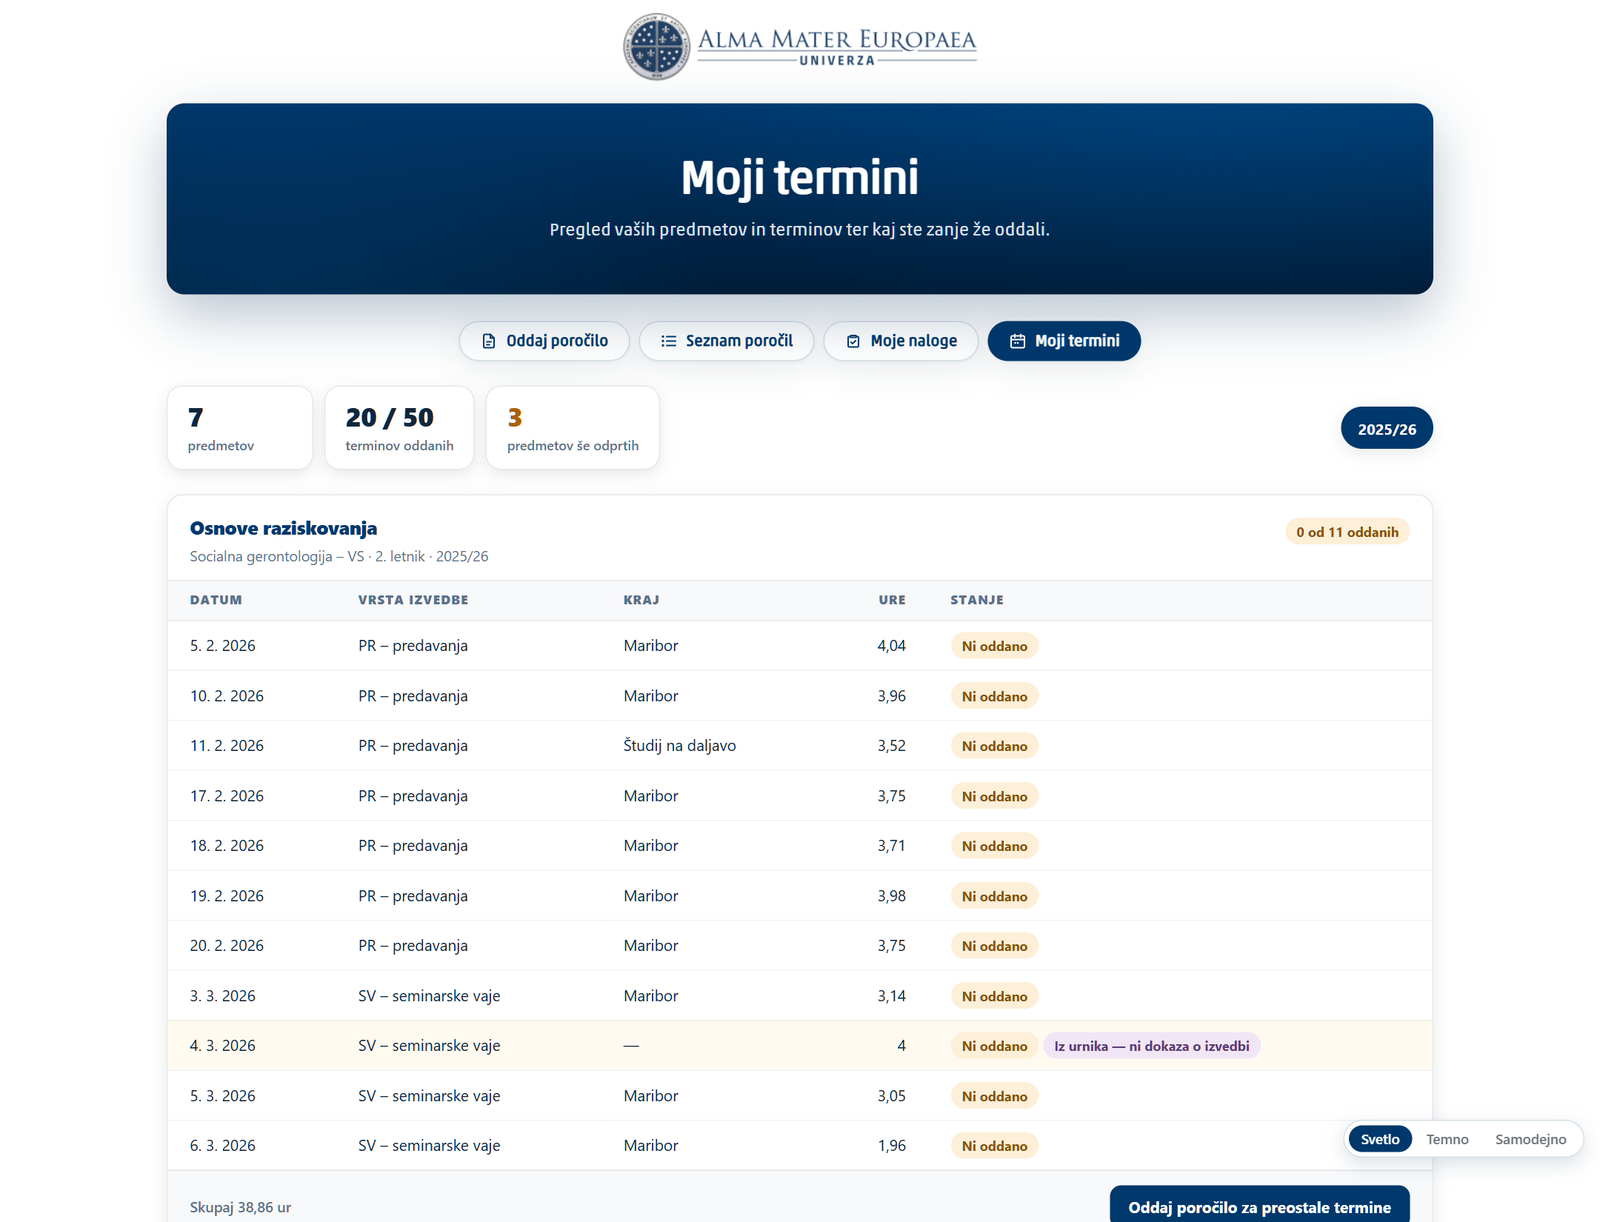
Task: Set theme to Samodejno
Action: (x=1530, y=1139)
